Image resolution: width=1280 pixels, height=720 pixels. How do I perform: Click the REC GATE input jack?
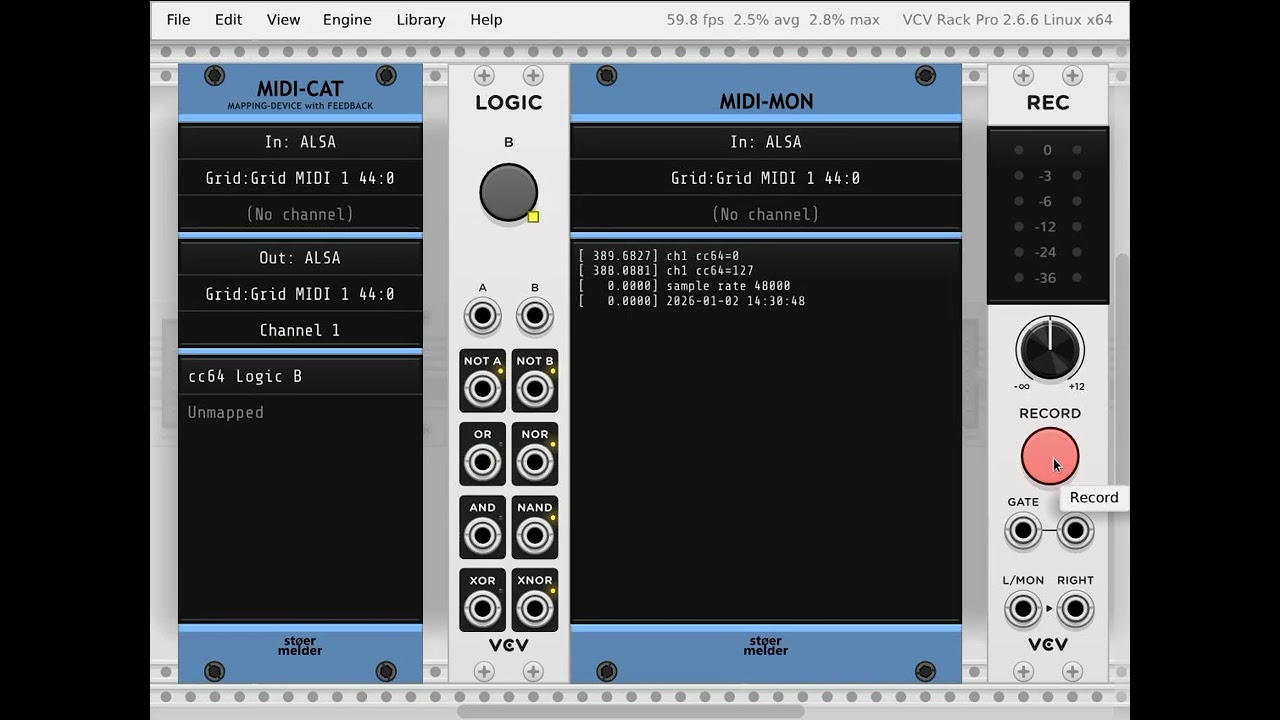[1023, 531]
